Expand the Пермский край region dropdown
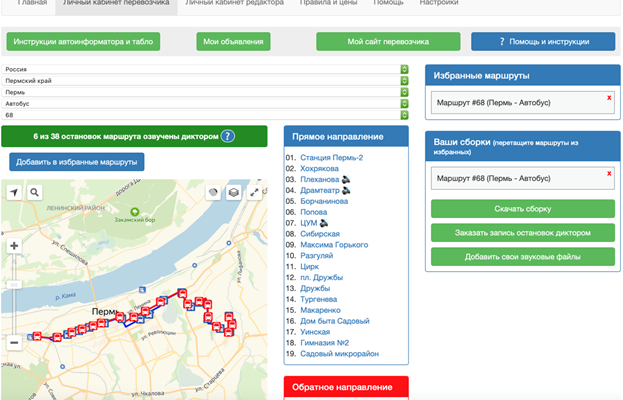The height and width of the screenshot is (400, 623). (x=405, y=81)
